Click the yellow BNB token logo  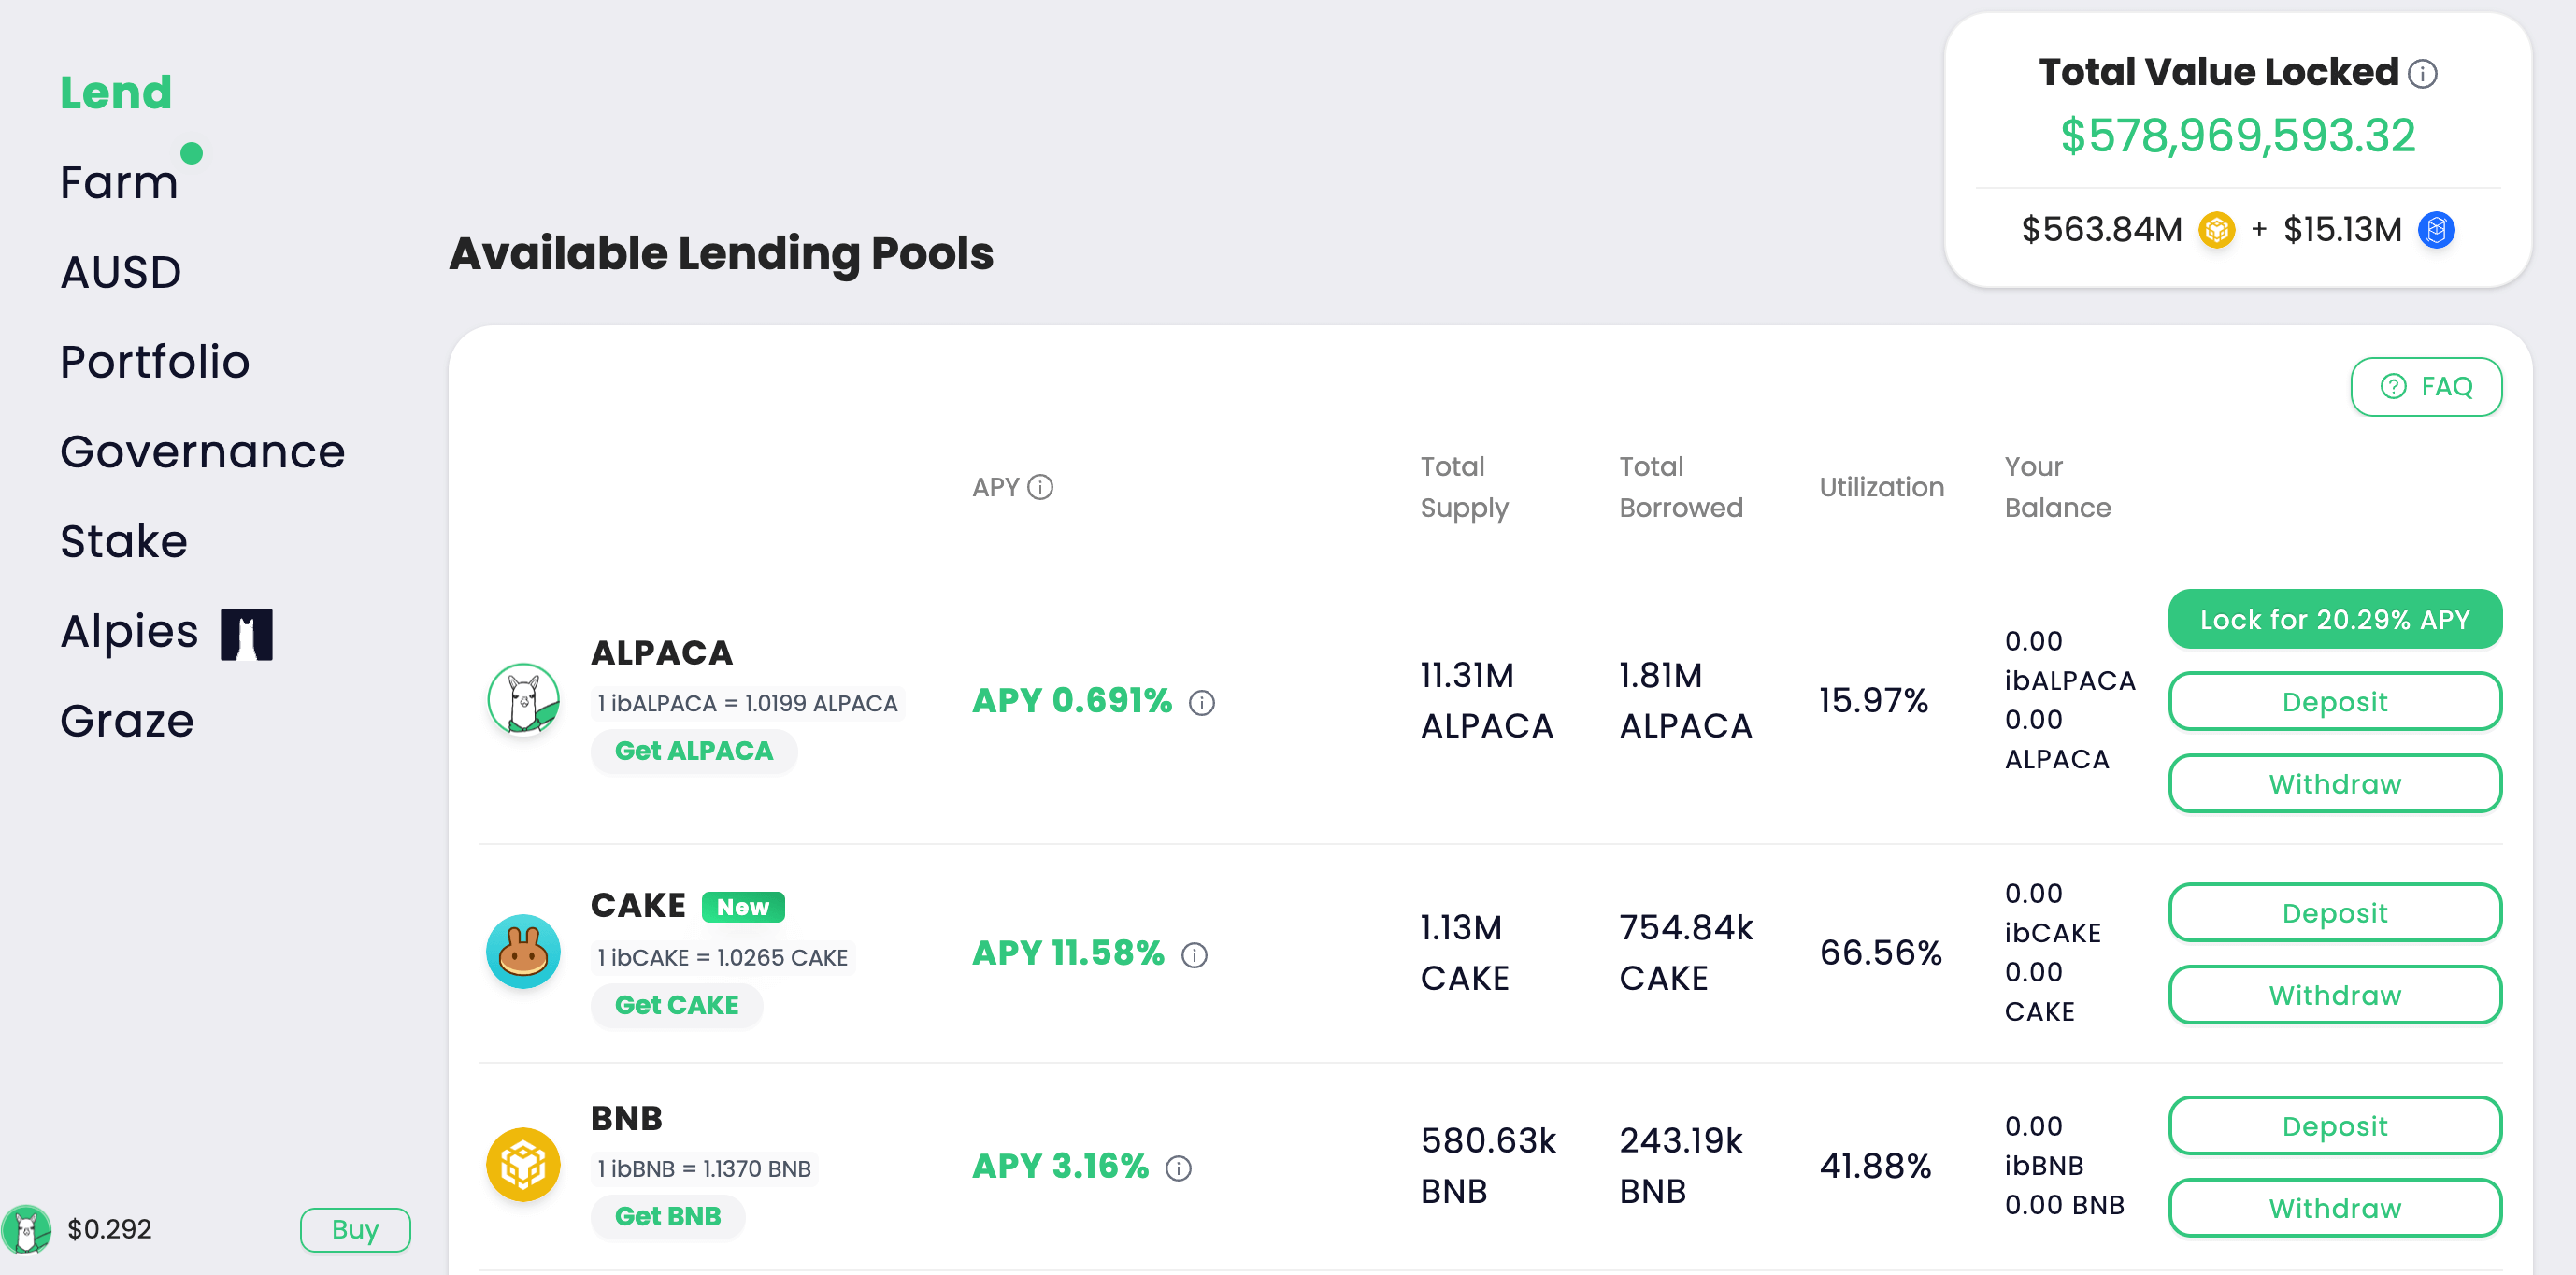(523, 1164)
